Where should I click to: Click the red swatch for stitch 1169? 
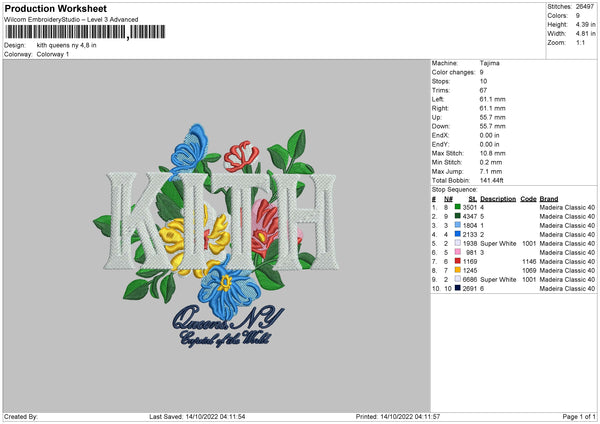click(x=457, y=261)
